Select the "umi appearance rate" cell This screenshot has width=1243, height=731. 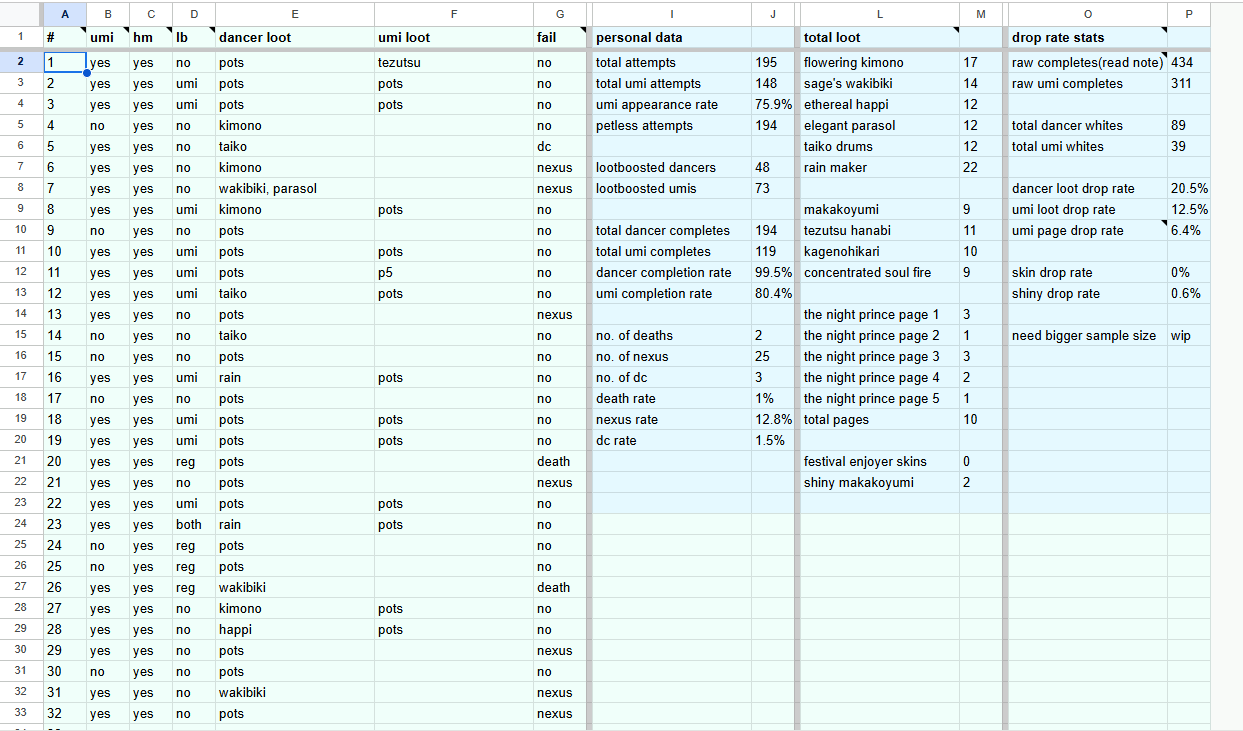pos(671,105)
